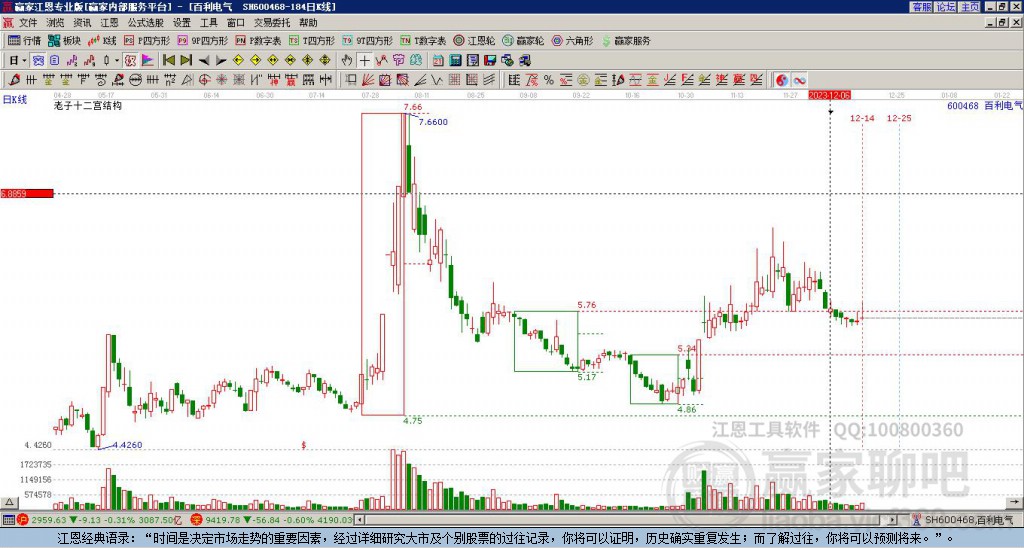Click the 7.6600 high price label

(433, 122)
